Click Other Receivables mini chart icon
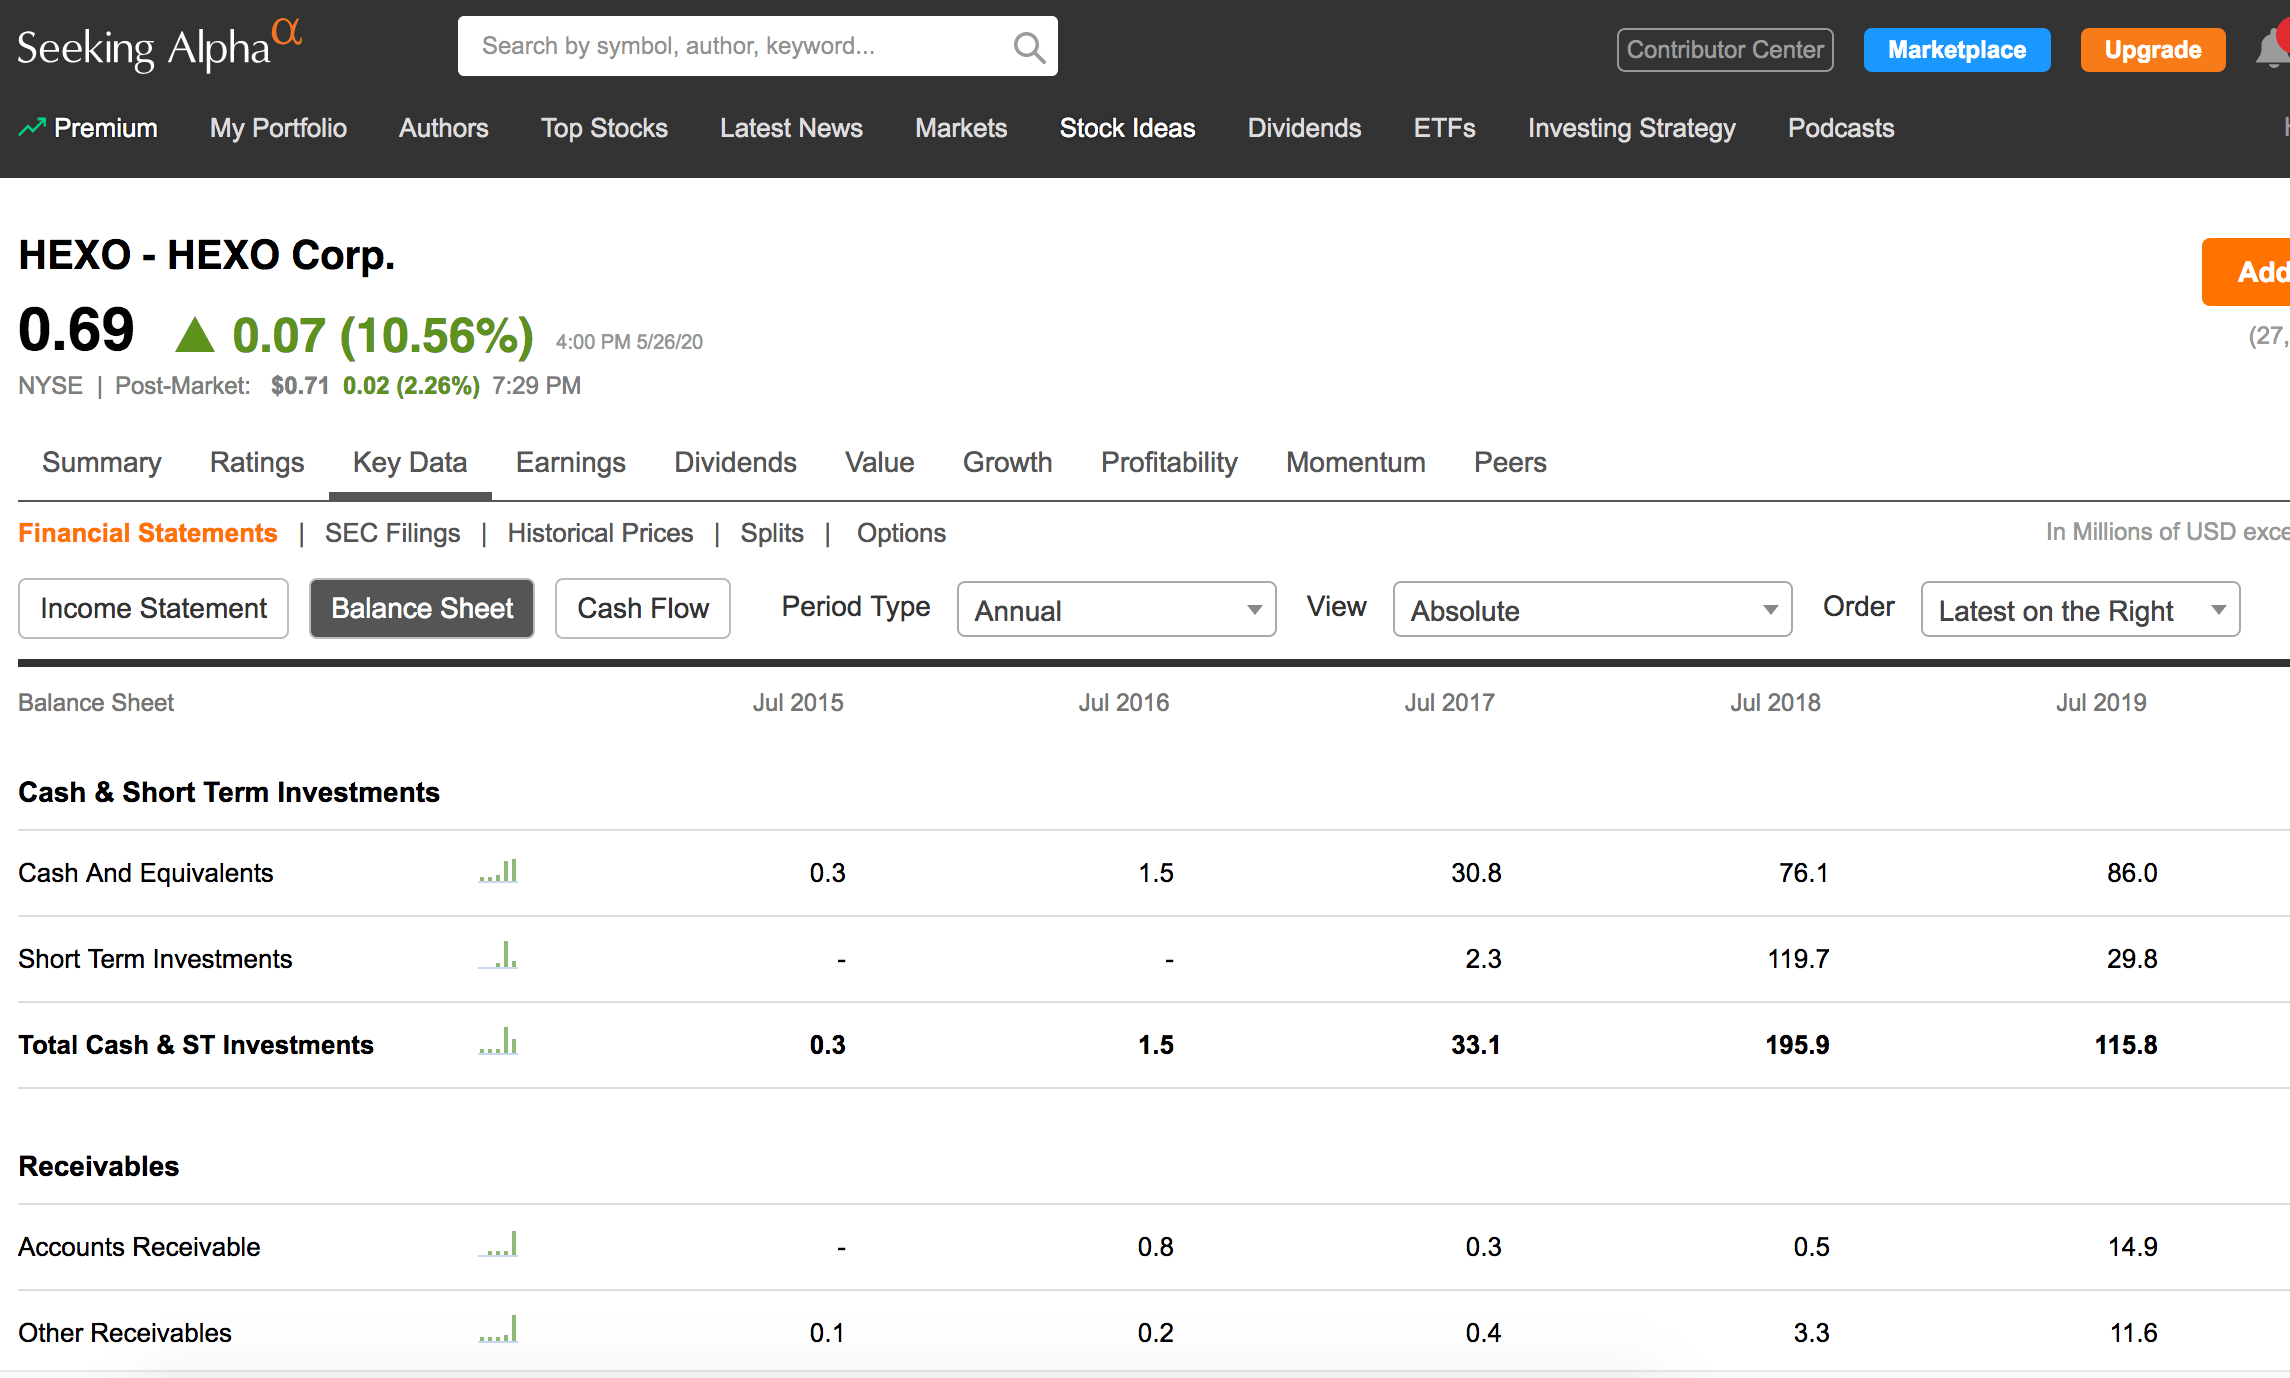 (498, 1331)
